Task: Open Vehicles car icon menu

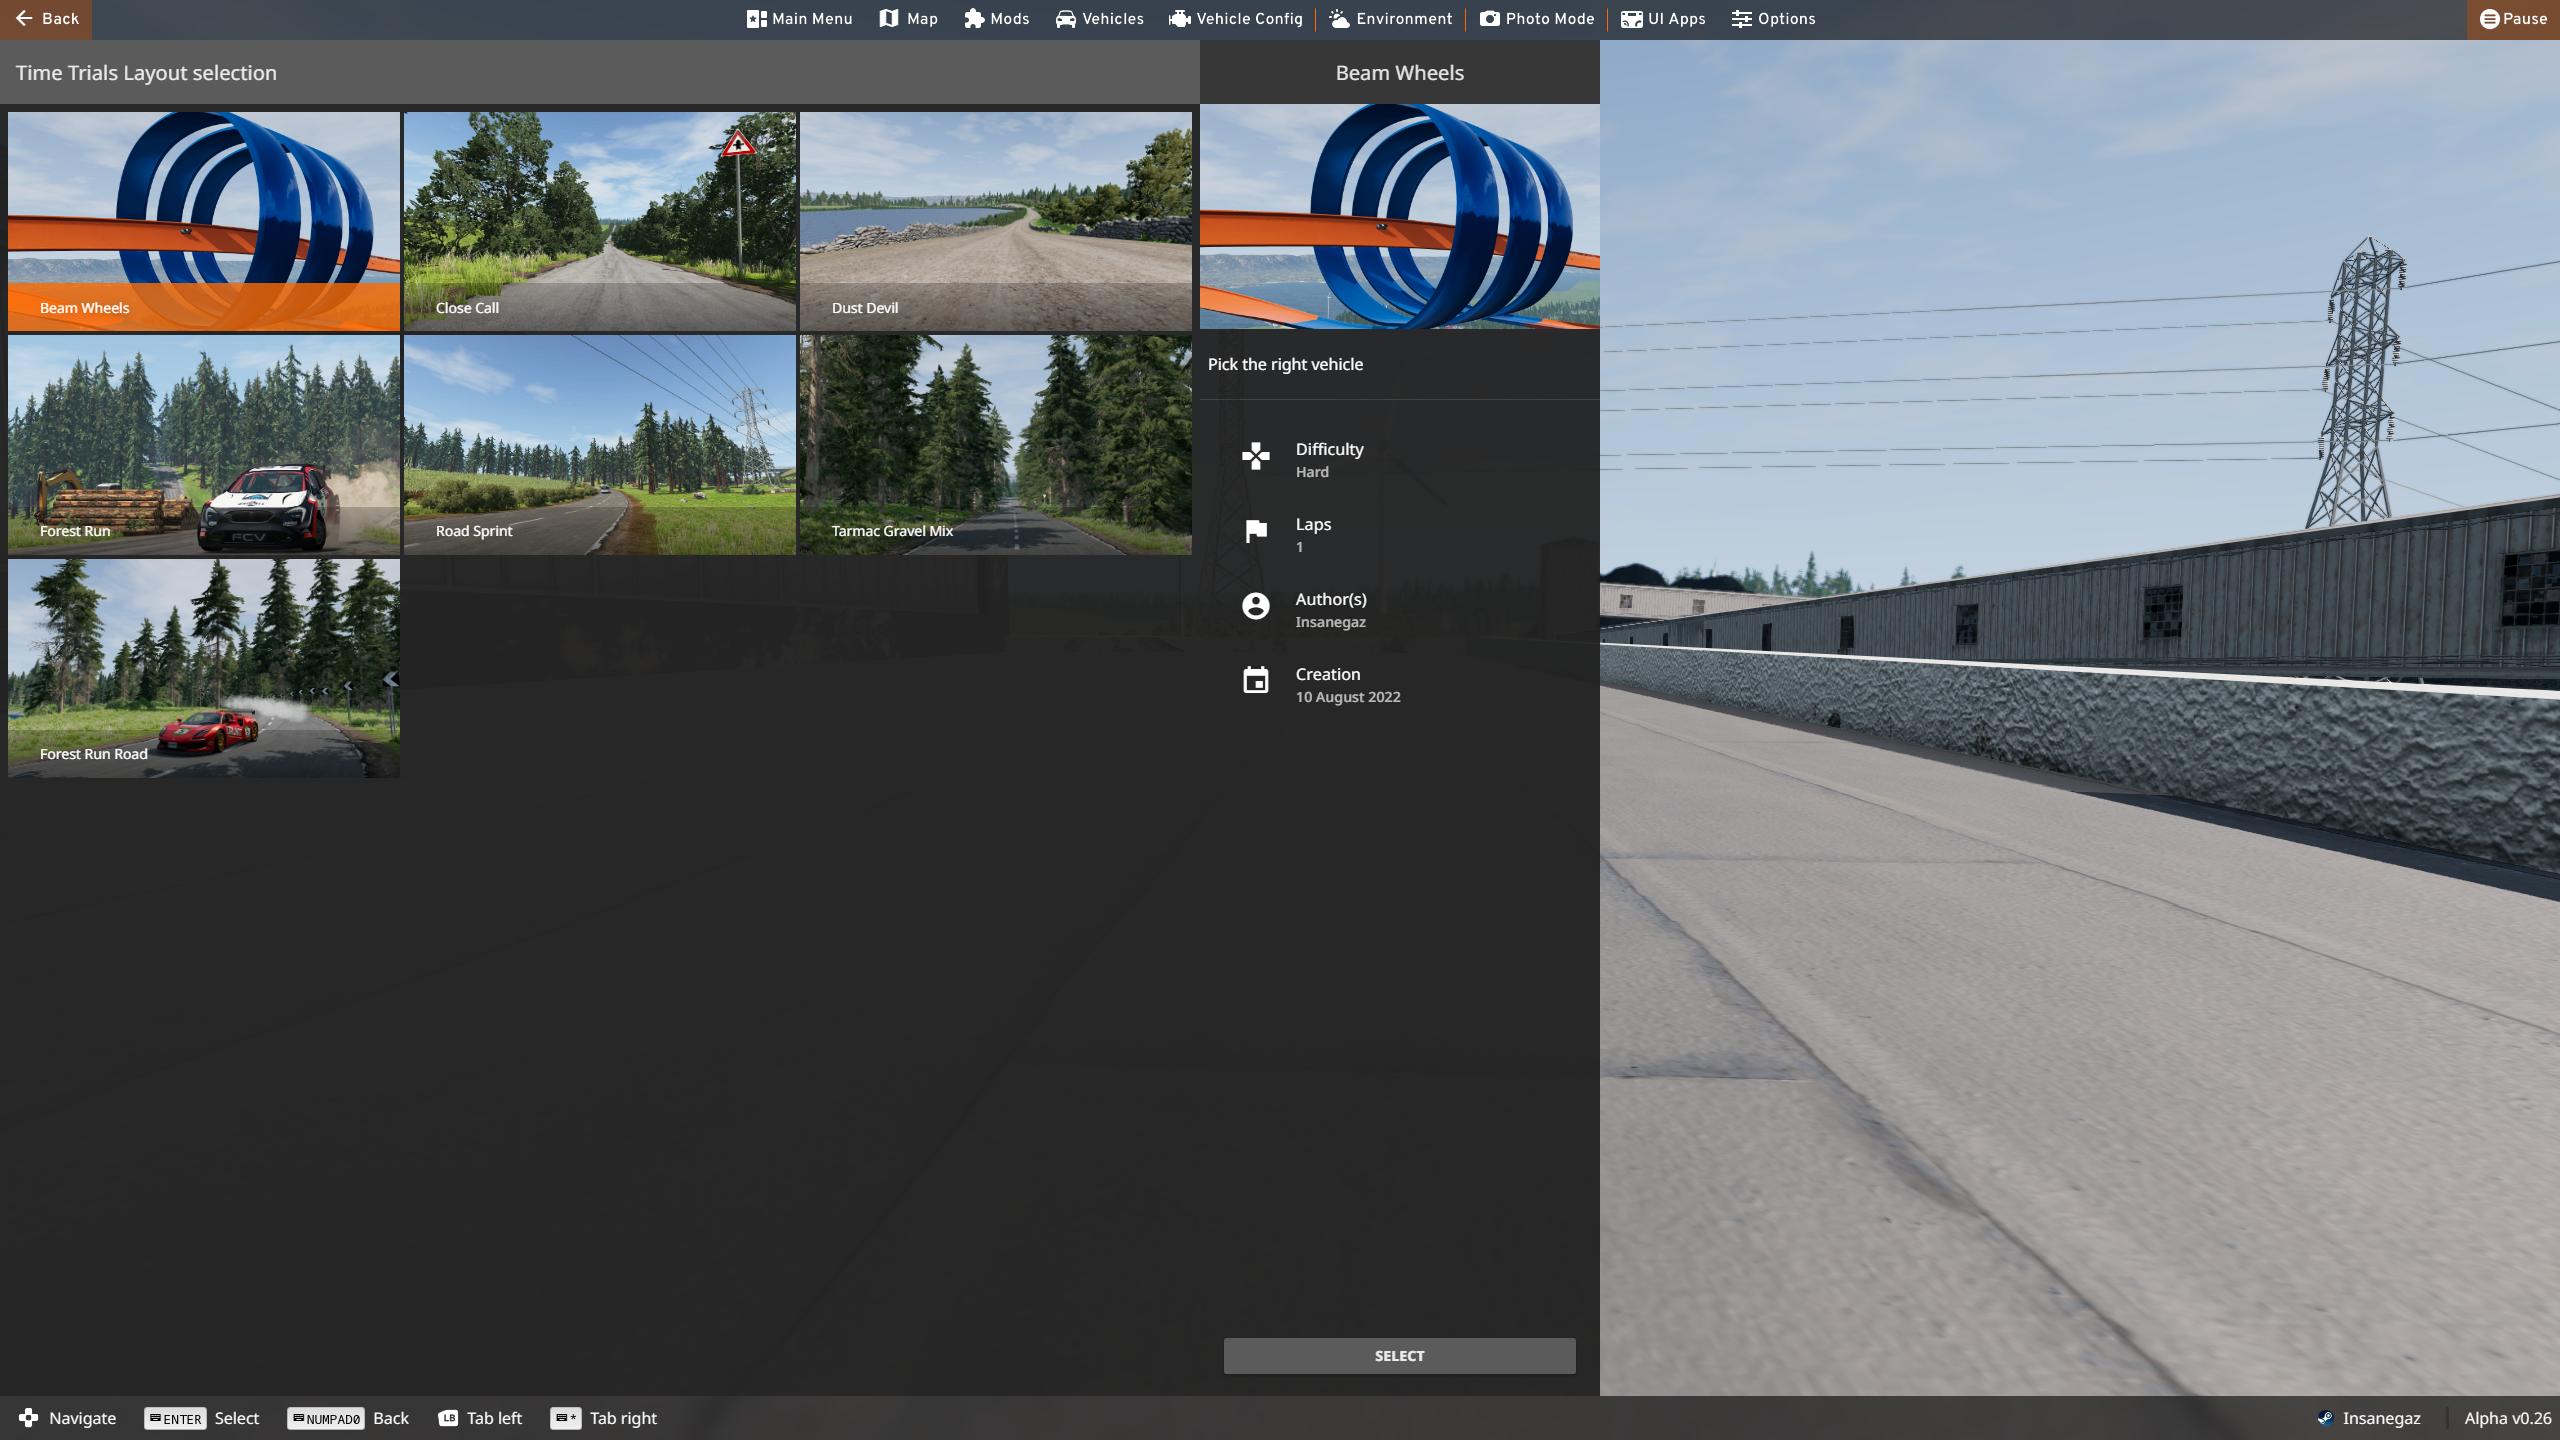Action: pos(1066,19)
